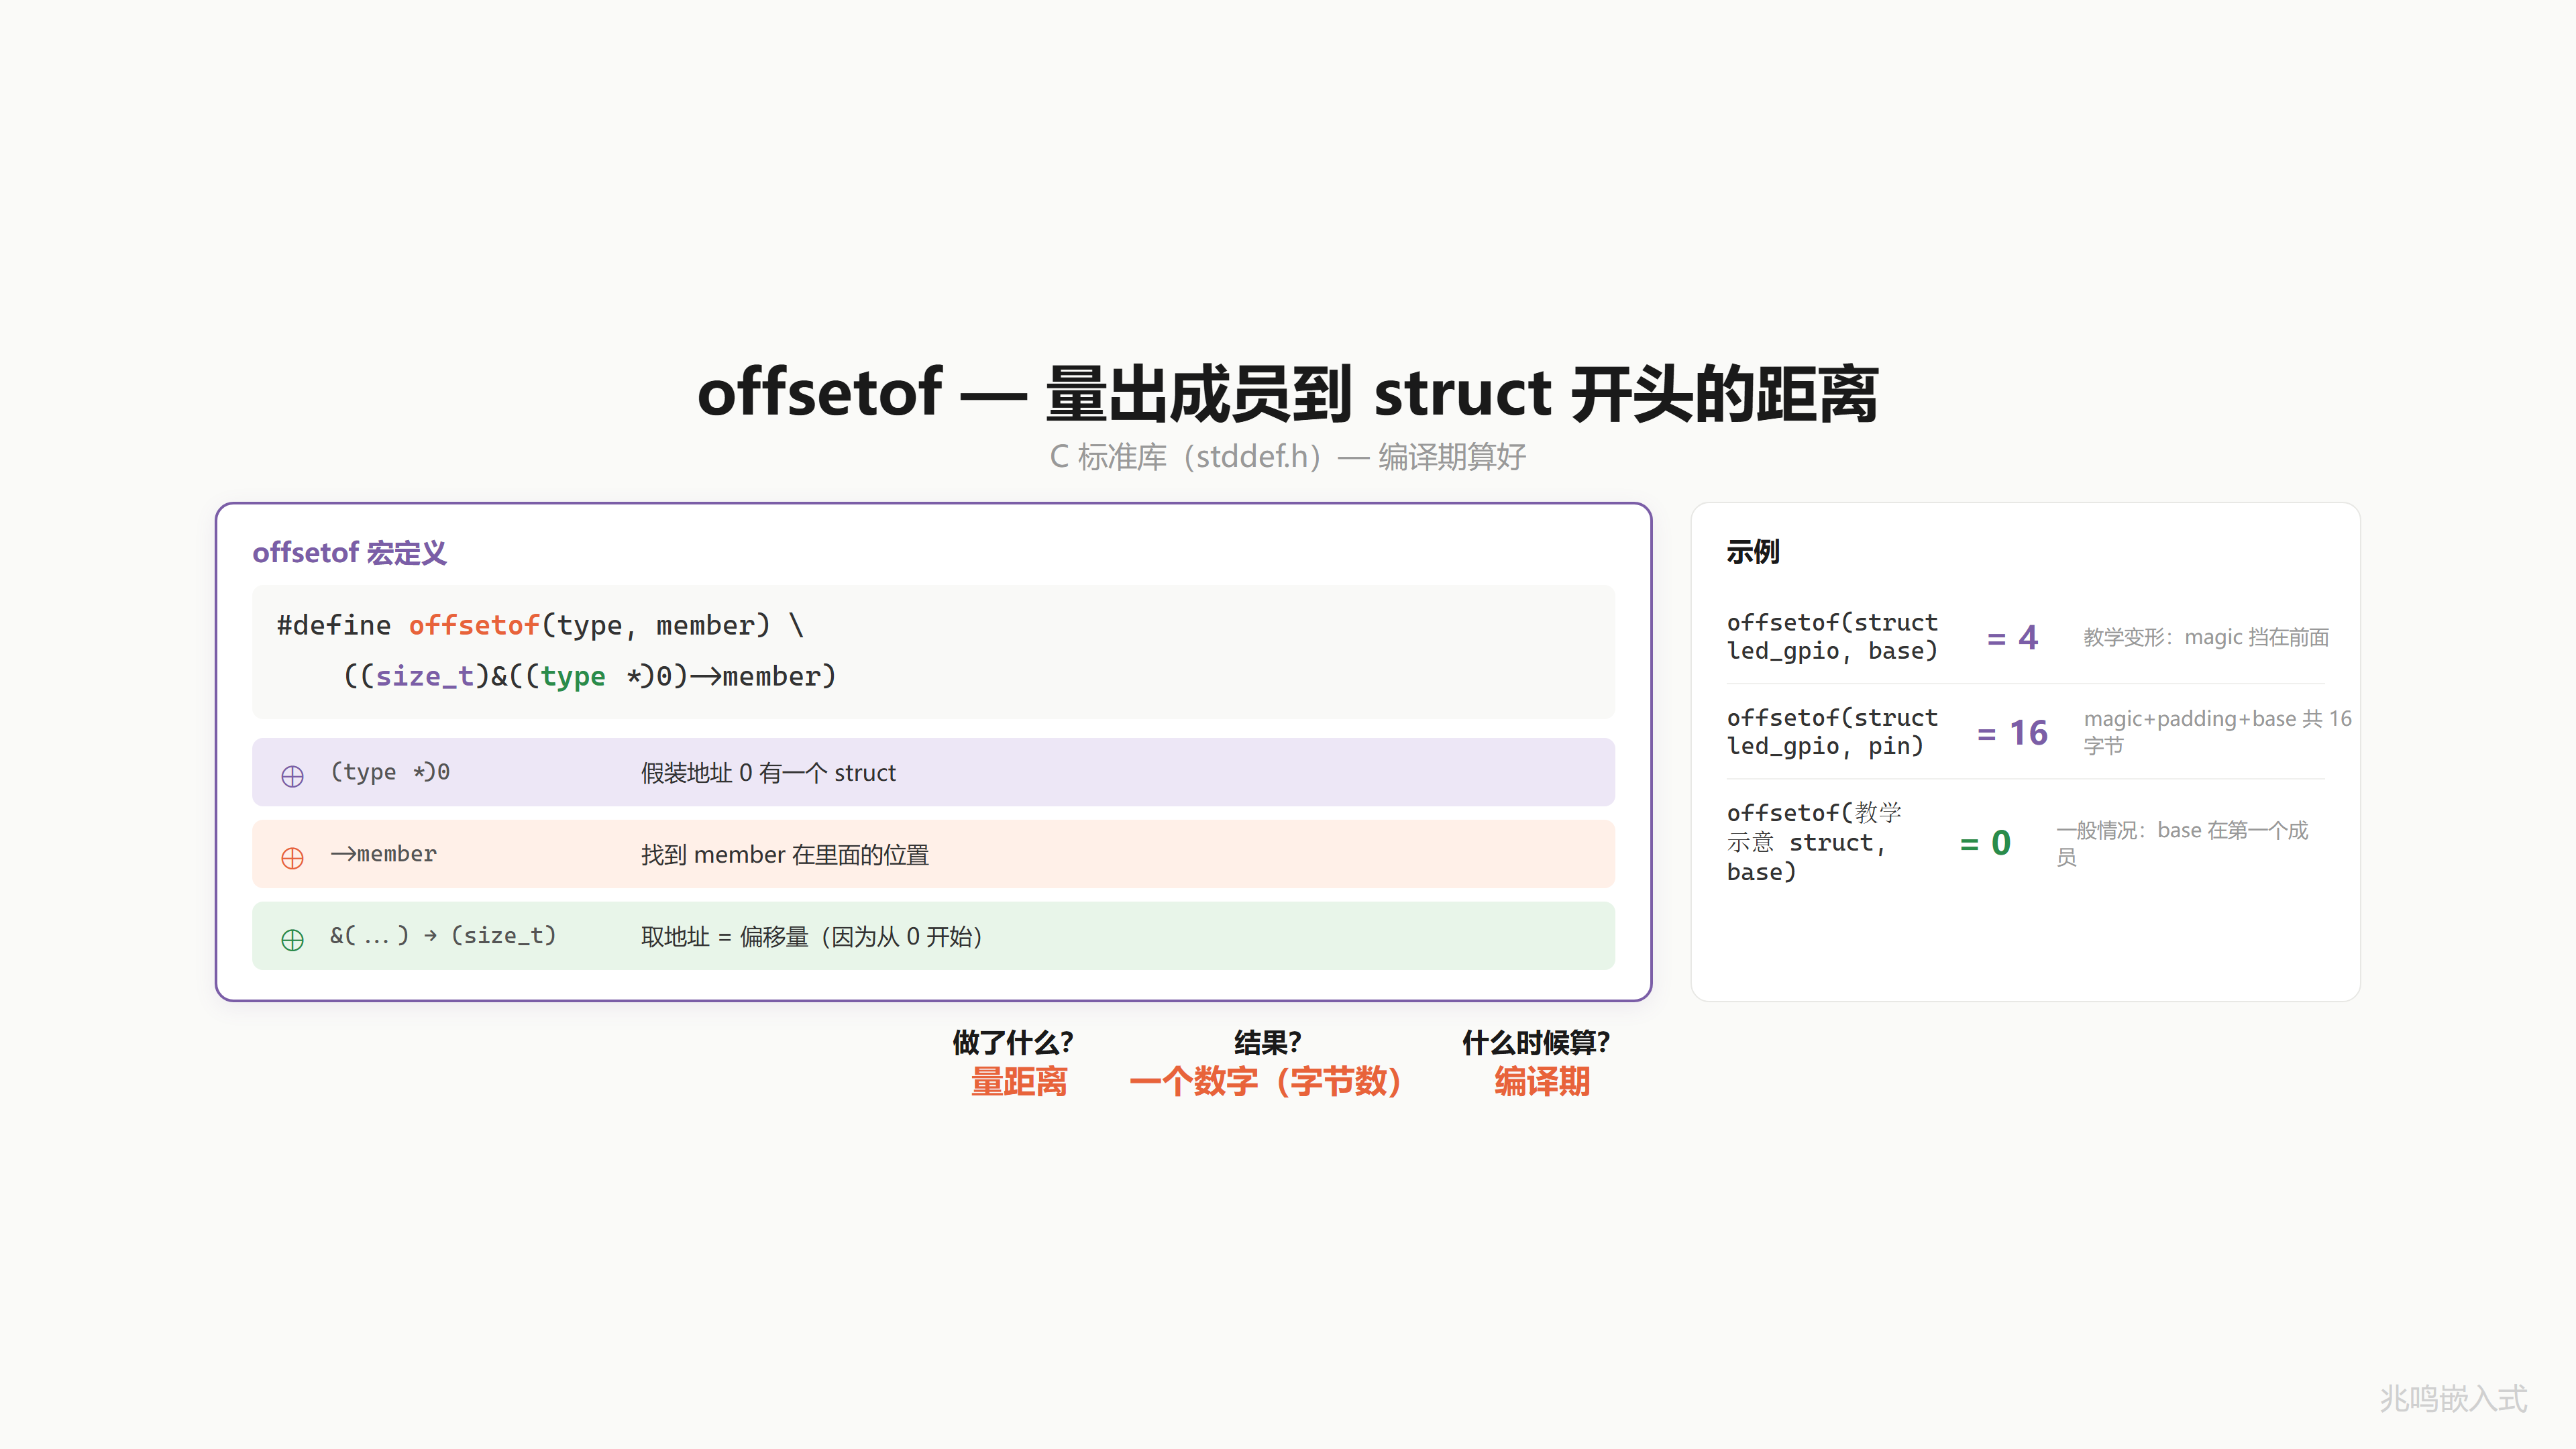Click "offsetof(struct led_gpio, pin)" example
This screenshot has height=1449, width=2576.
(1832, 732)
